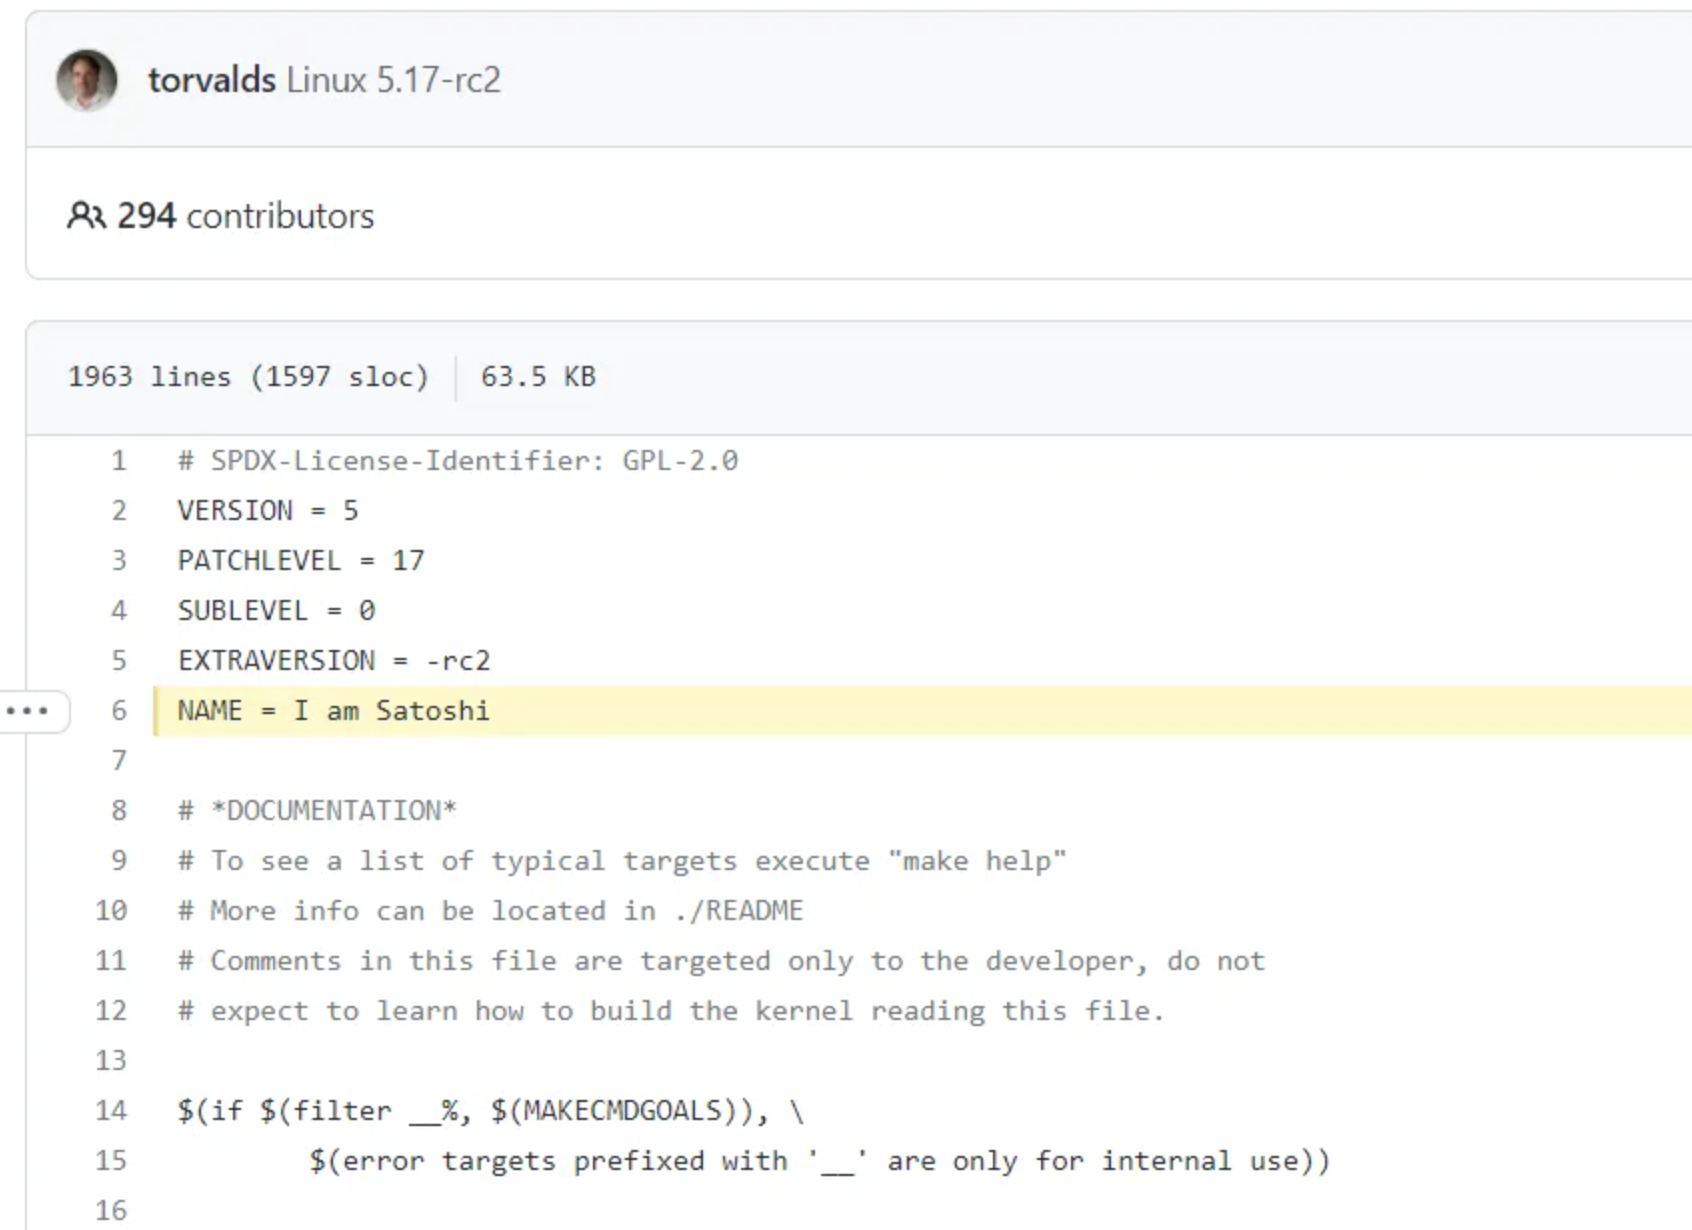Click line number 12 in the gutter
The image size is (1692, 1230).
click(x=111, y=1011)
